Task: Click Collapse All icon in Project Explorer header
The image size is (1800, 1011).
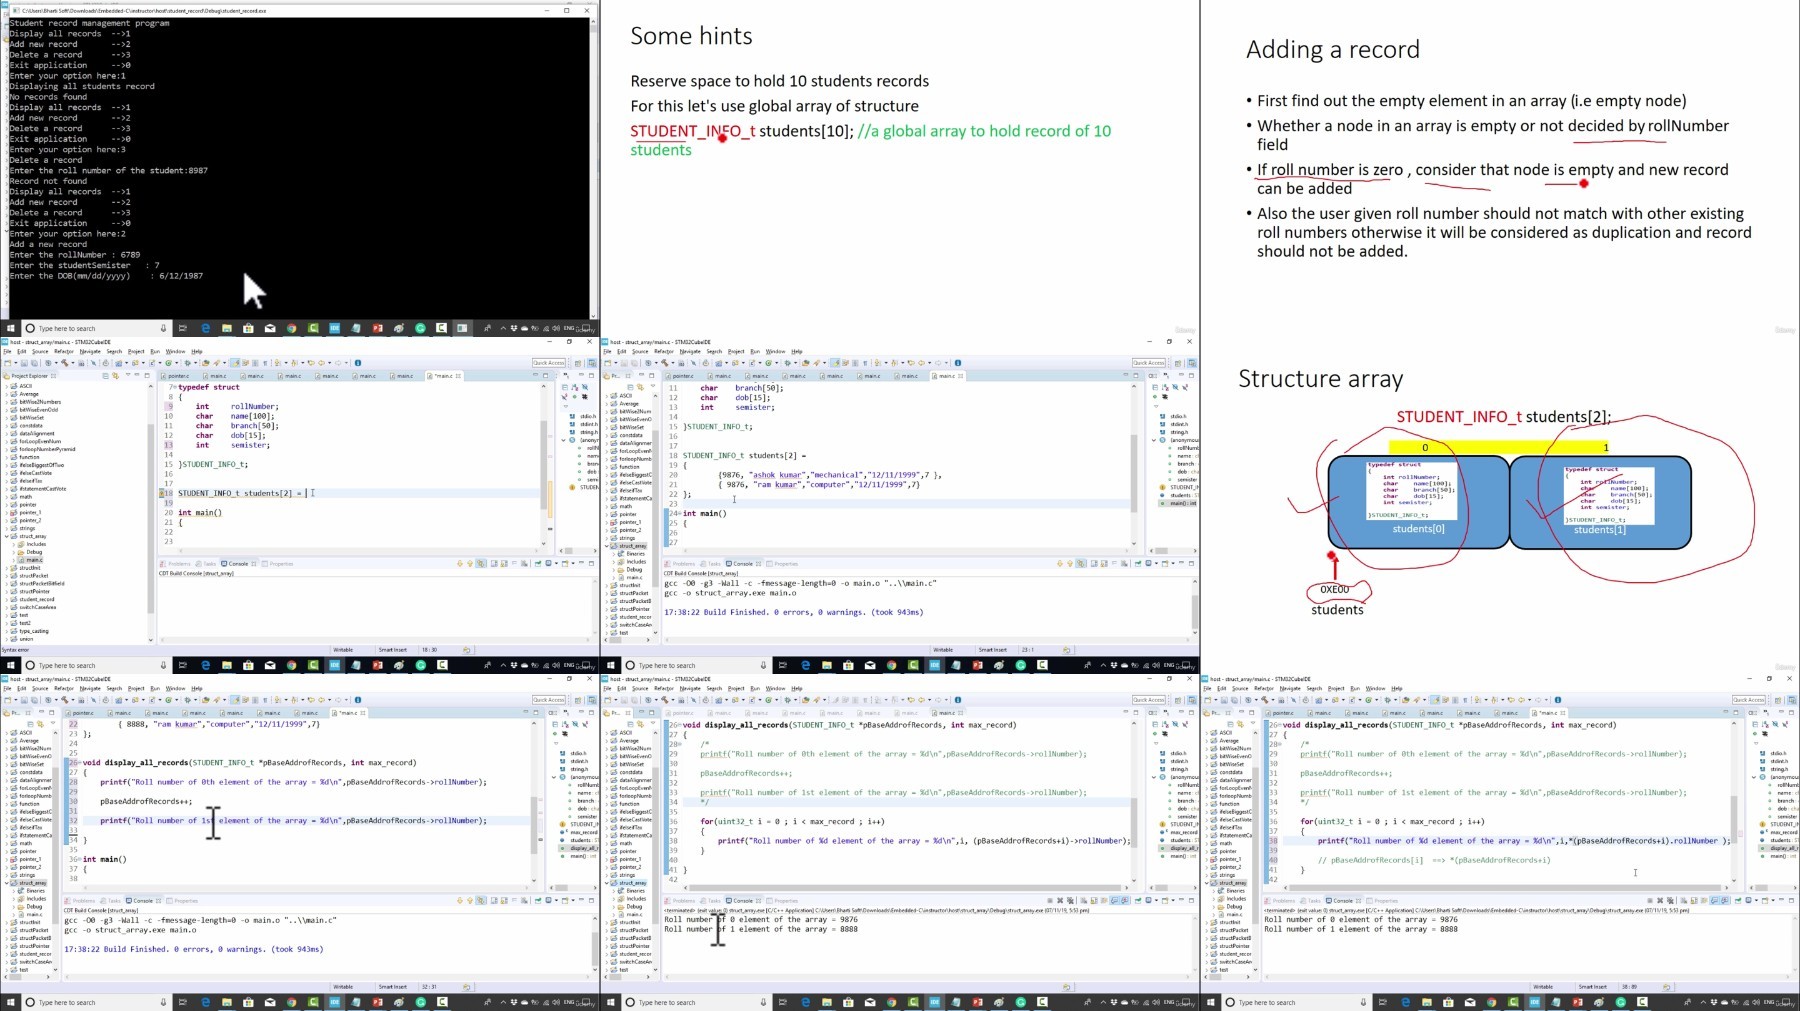Action: [106, 376]
